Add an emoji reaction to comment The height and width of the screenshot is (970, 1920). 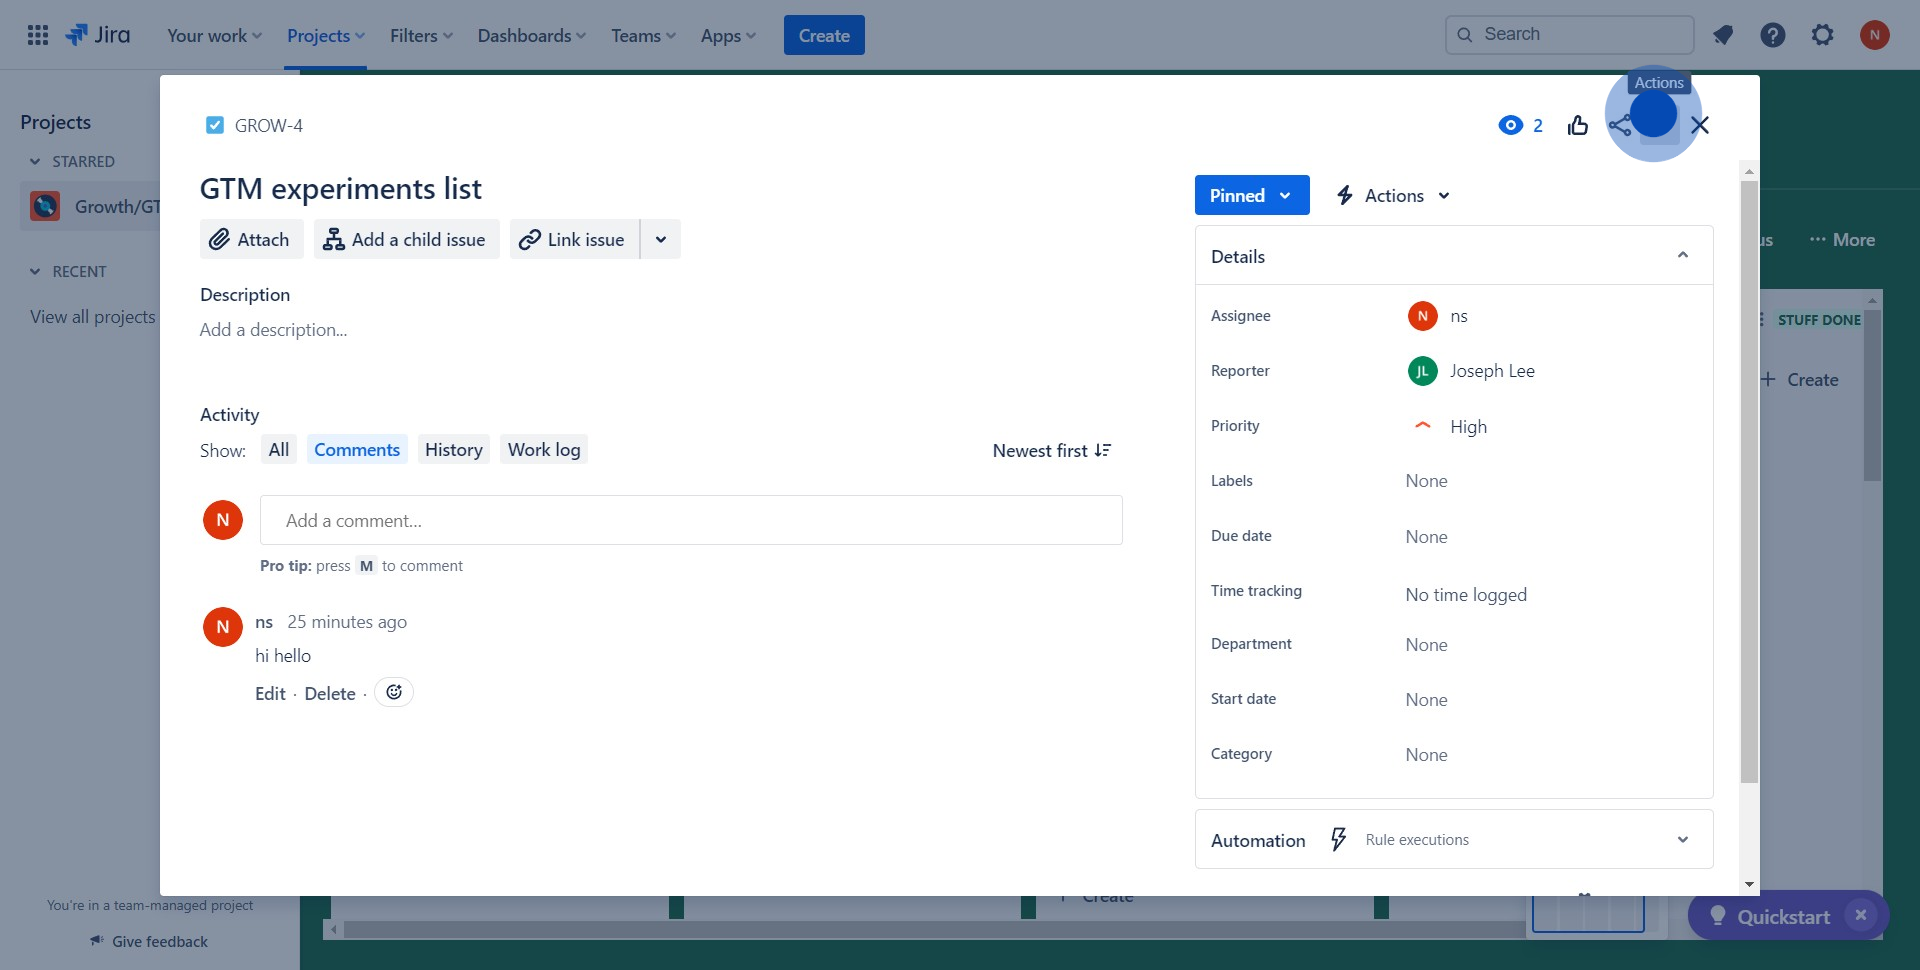[394, 692]
